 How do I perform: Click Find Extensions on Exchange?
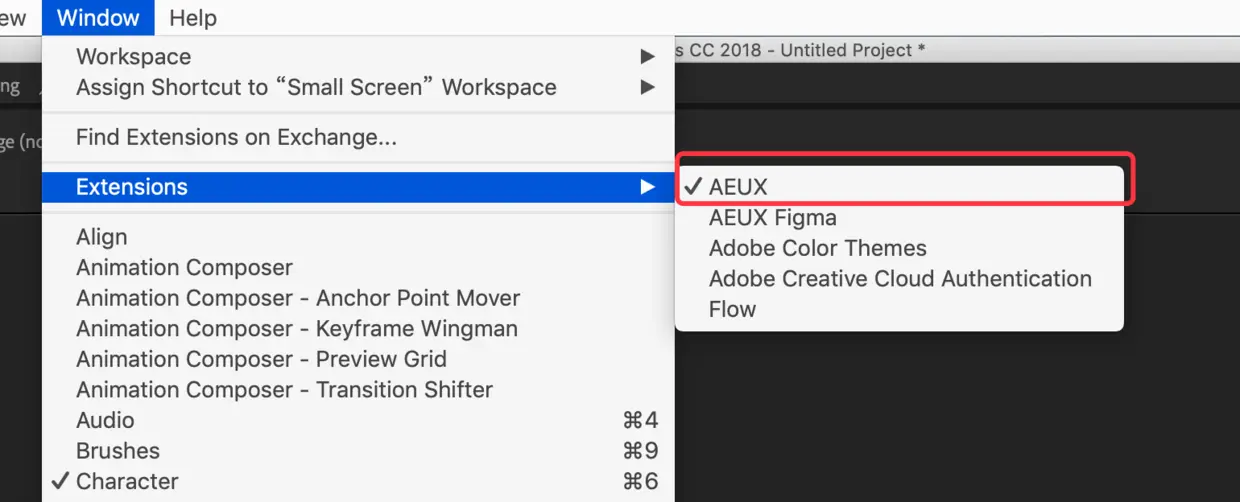click(236, 137)
